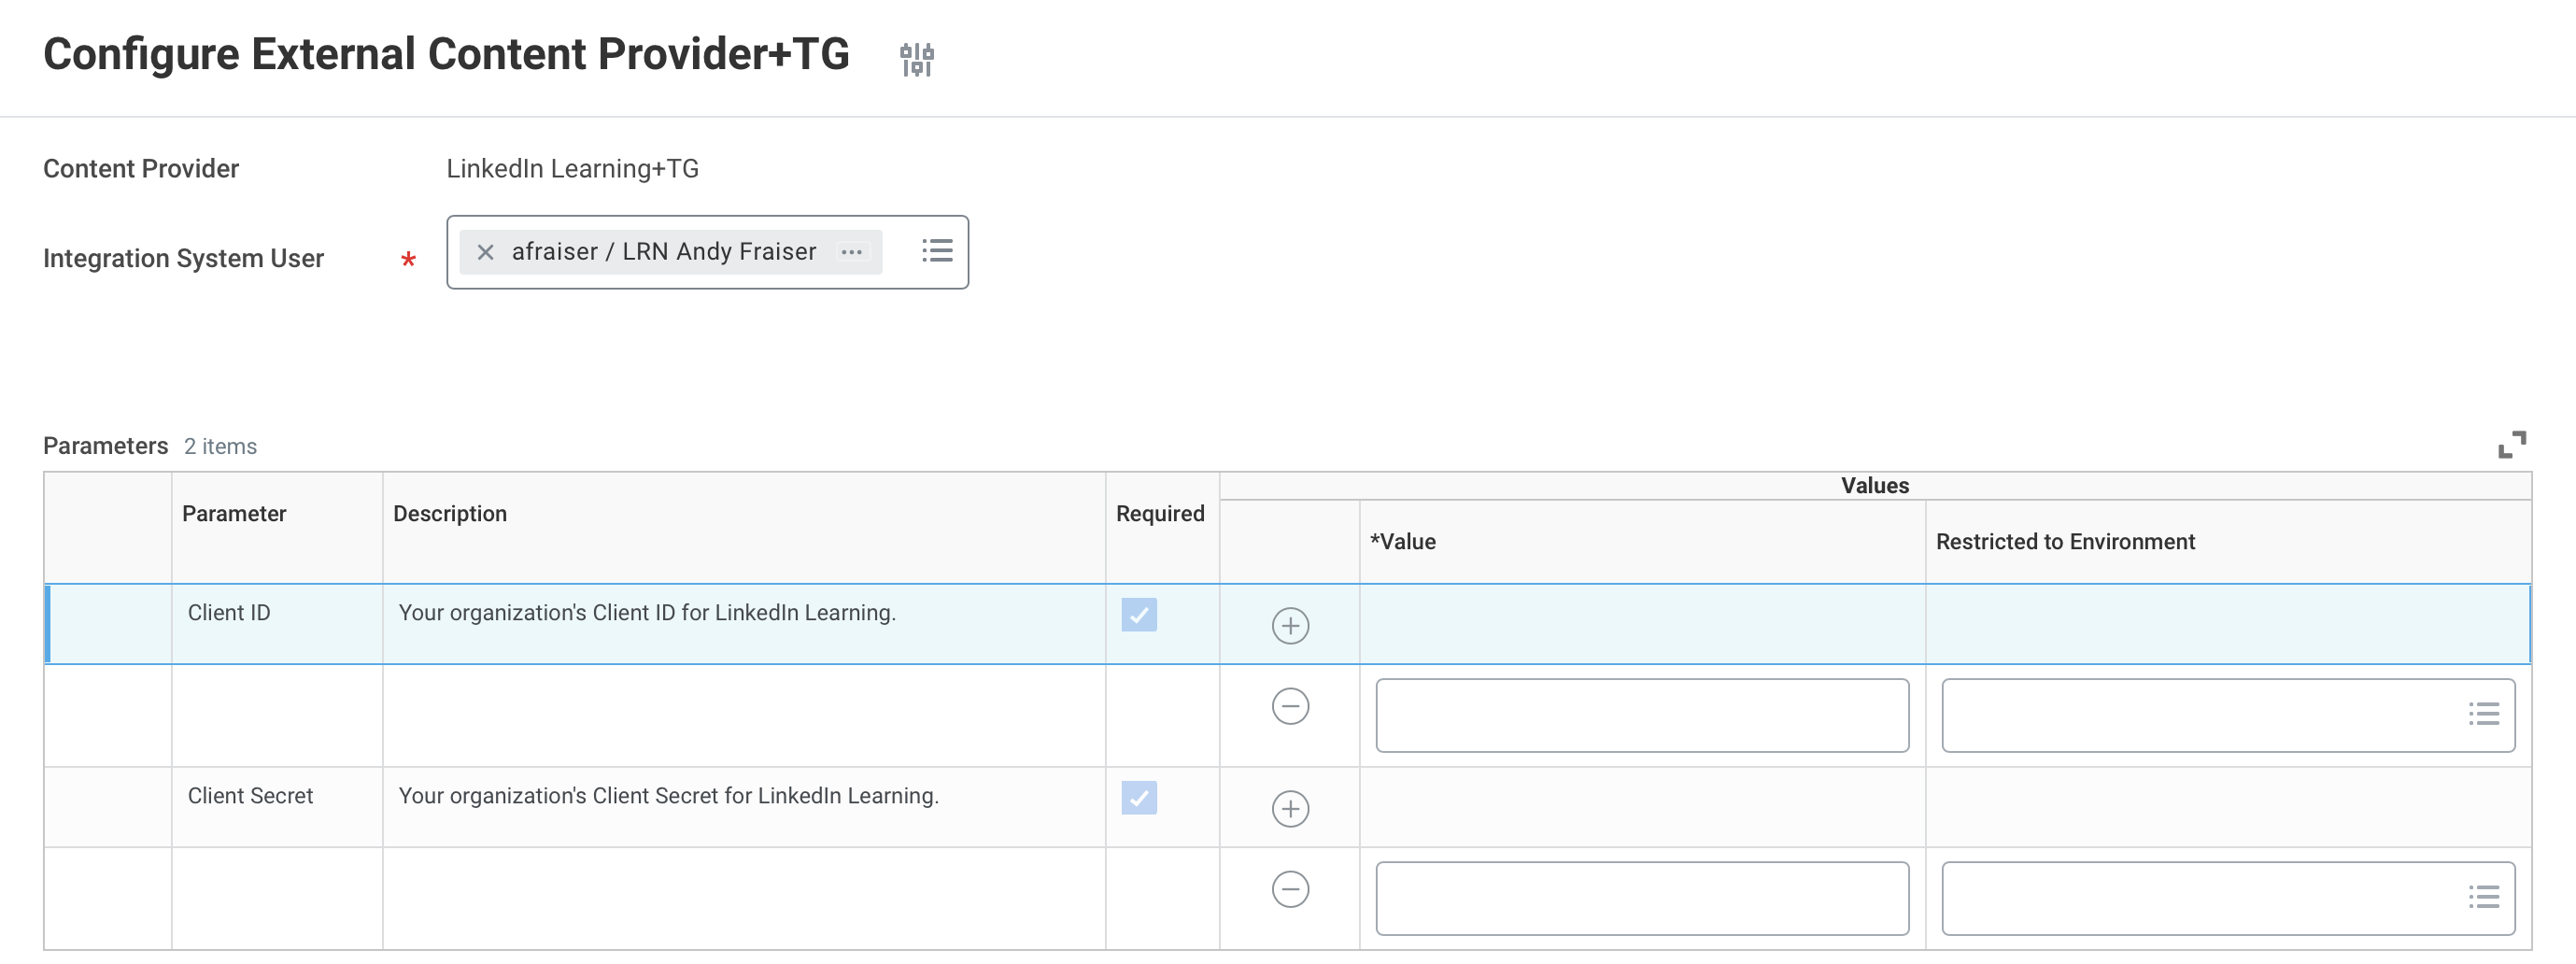Click the Client Secret description cell
Screen dimensions: 2576x964
(668, 797)
